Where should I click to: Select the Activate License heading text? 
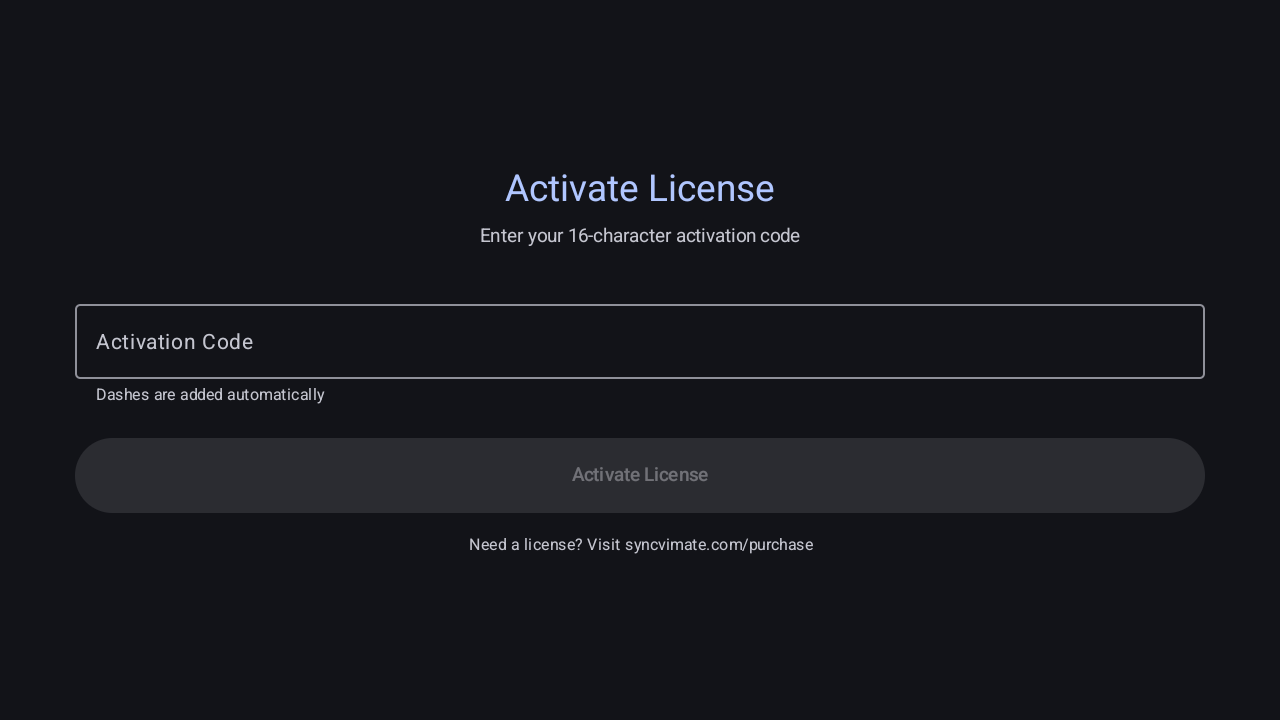point(640,188)
